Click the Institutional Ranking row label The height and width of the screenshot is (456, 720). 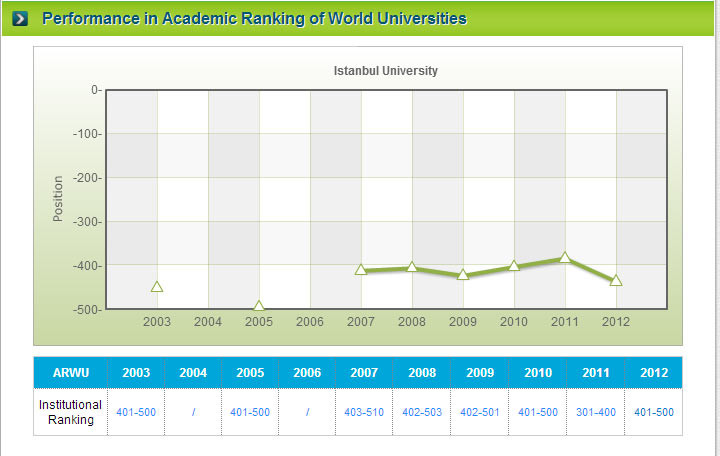pos(70,412)
